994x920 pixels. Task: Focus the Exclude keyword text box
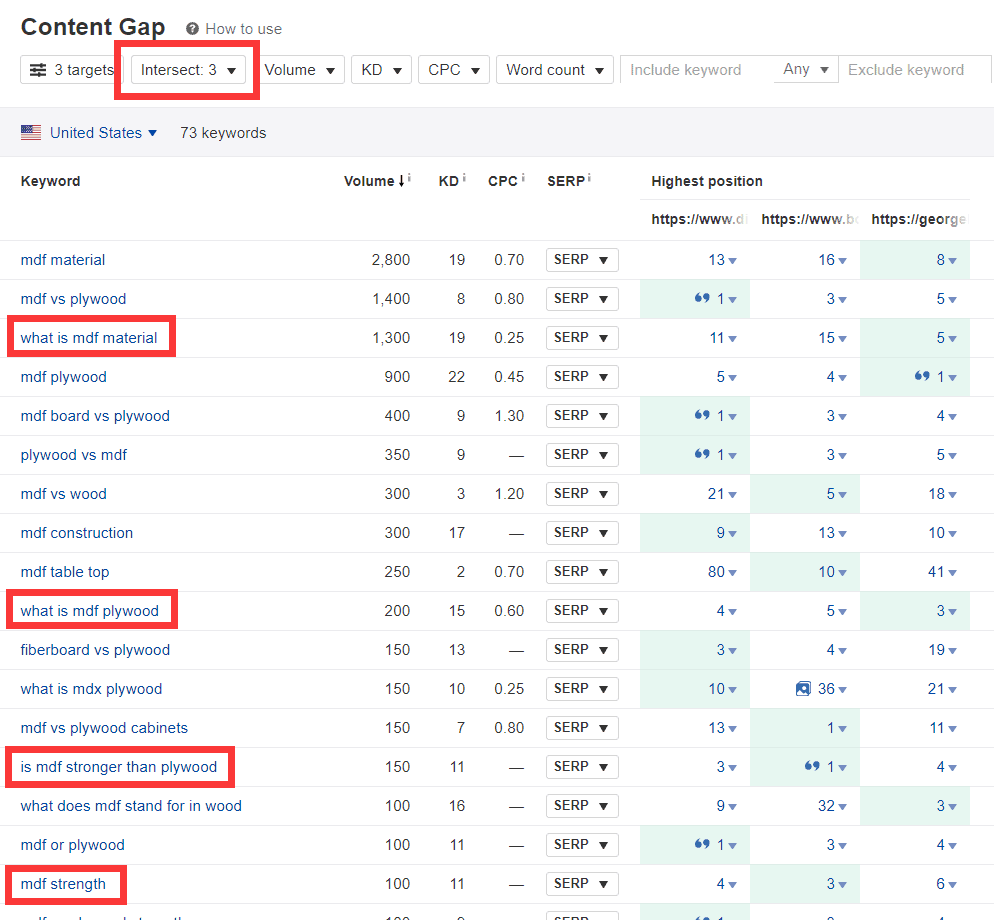pos(908,70)
